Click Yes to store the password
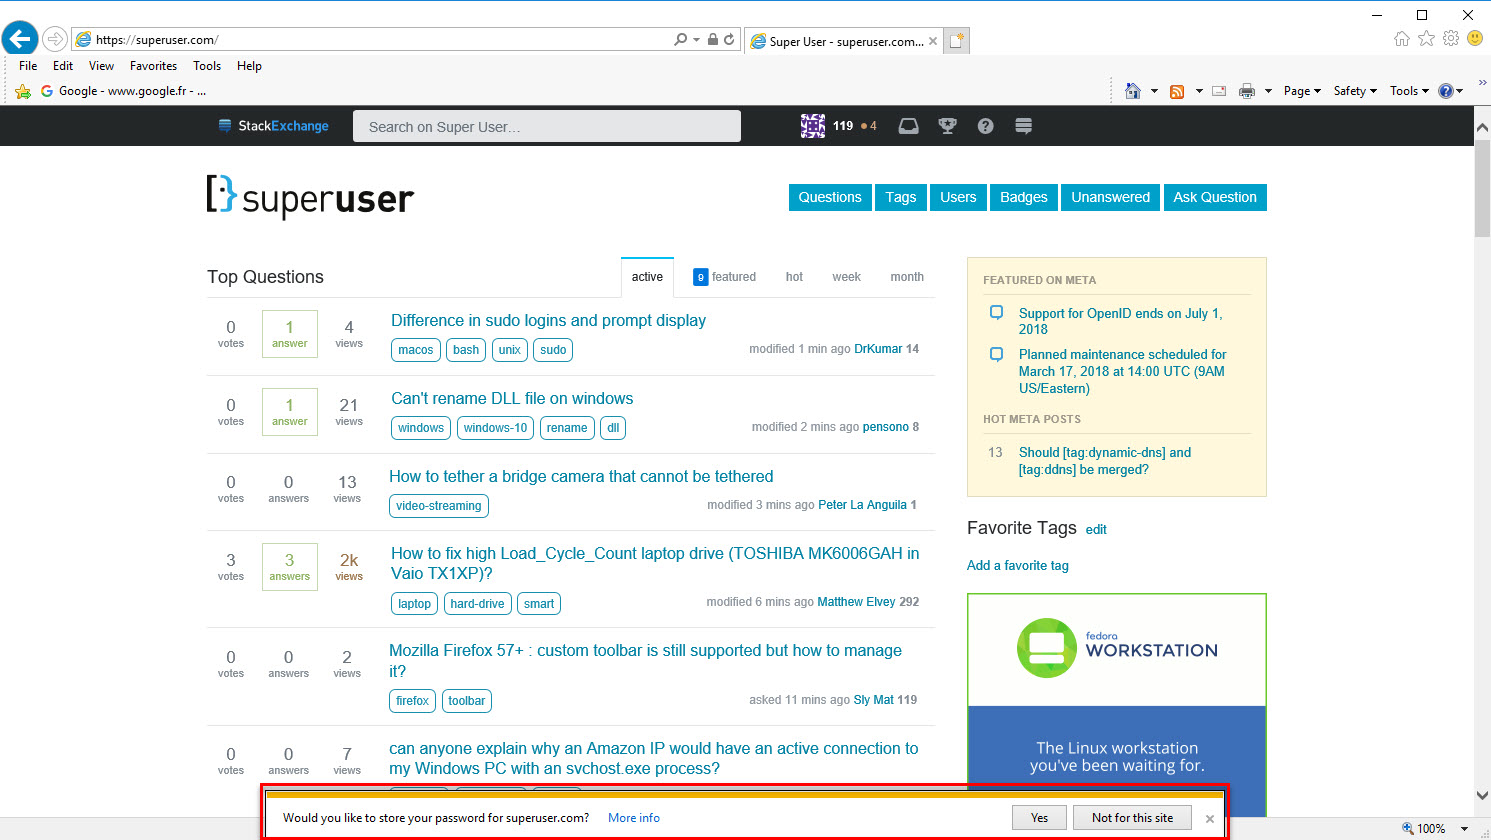Screen dimensions: 1491x840 coord(1040,818)
